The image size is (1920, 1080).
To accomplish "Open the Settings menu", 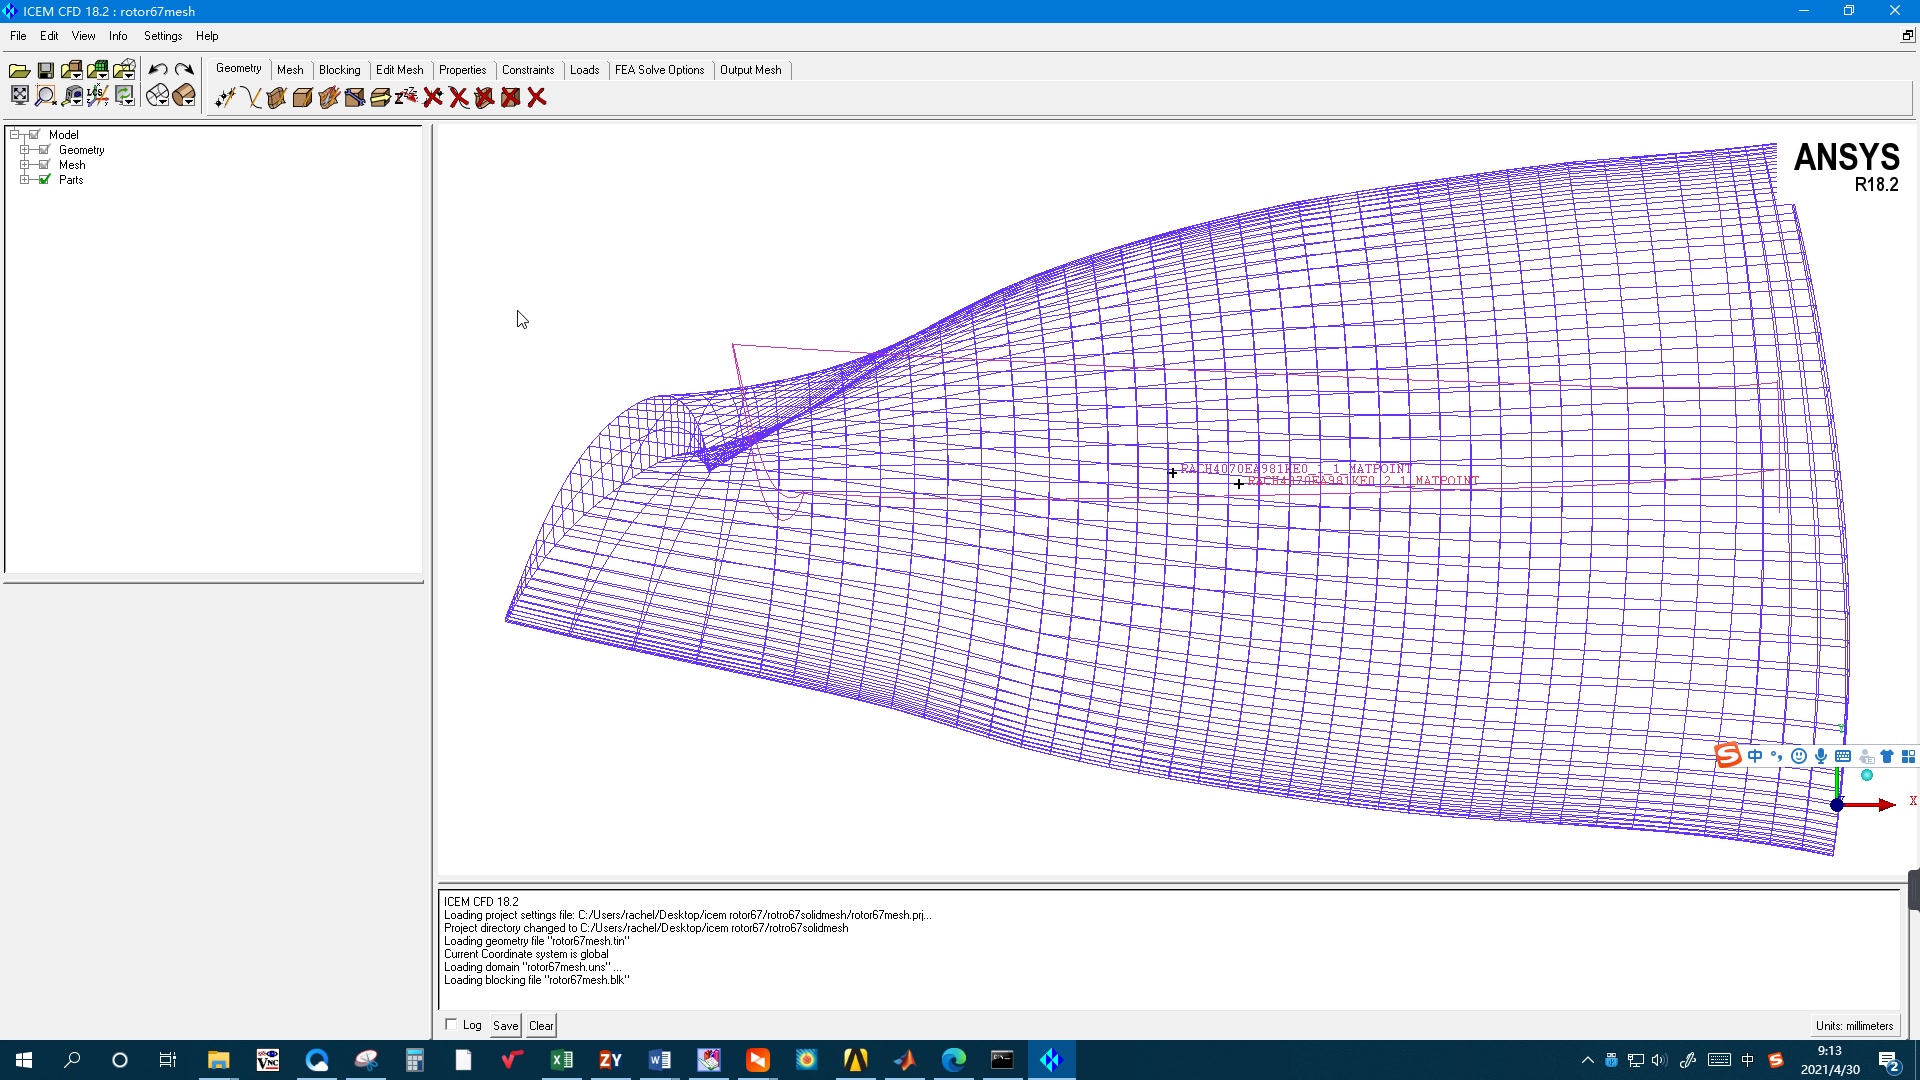I will (163, 36).
